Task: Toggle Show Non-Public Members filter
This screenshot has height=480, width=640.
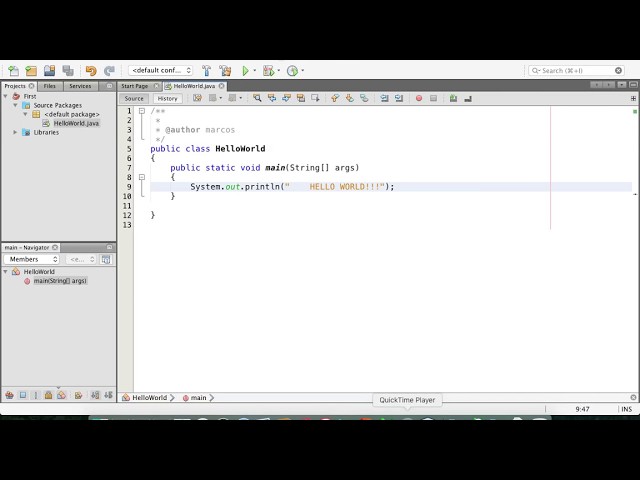Action: [x=49, y=395]
